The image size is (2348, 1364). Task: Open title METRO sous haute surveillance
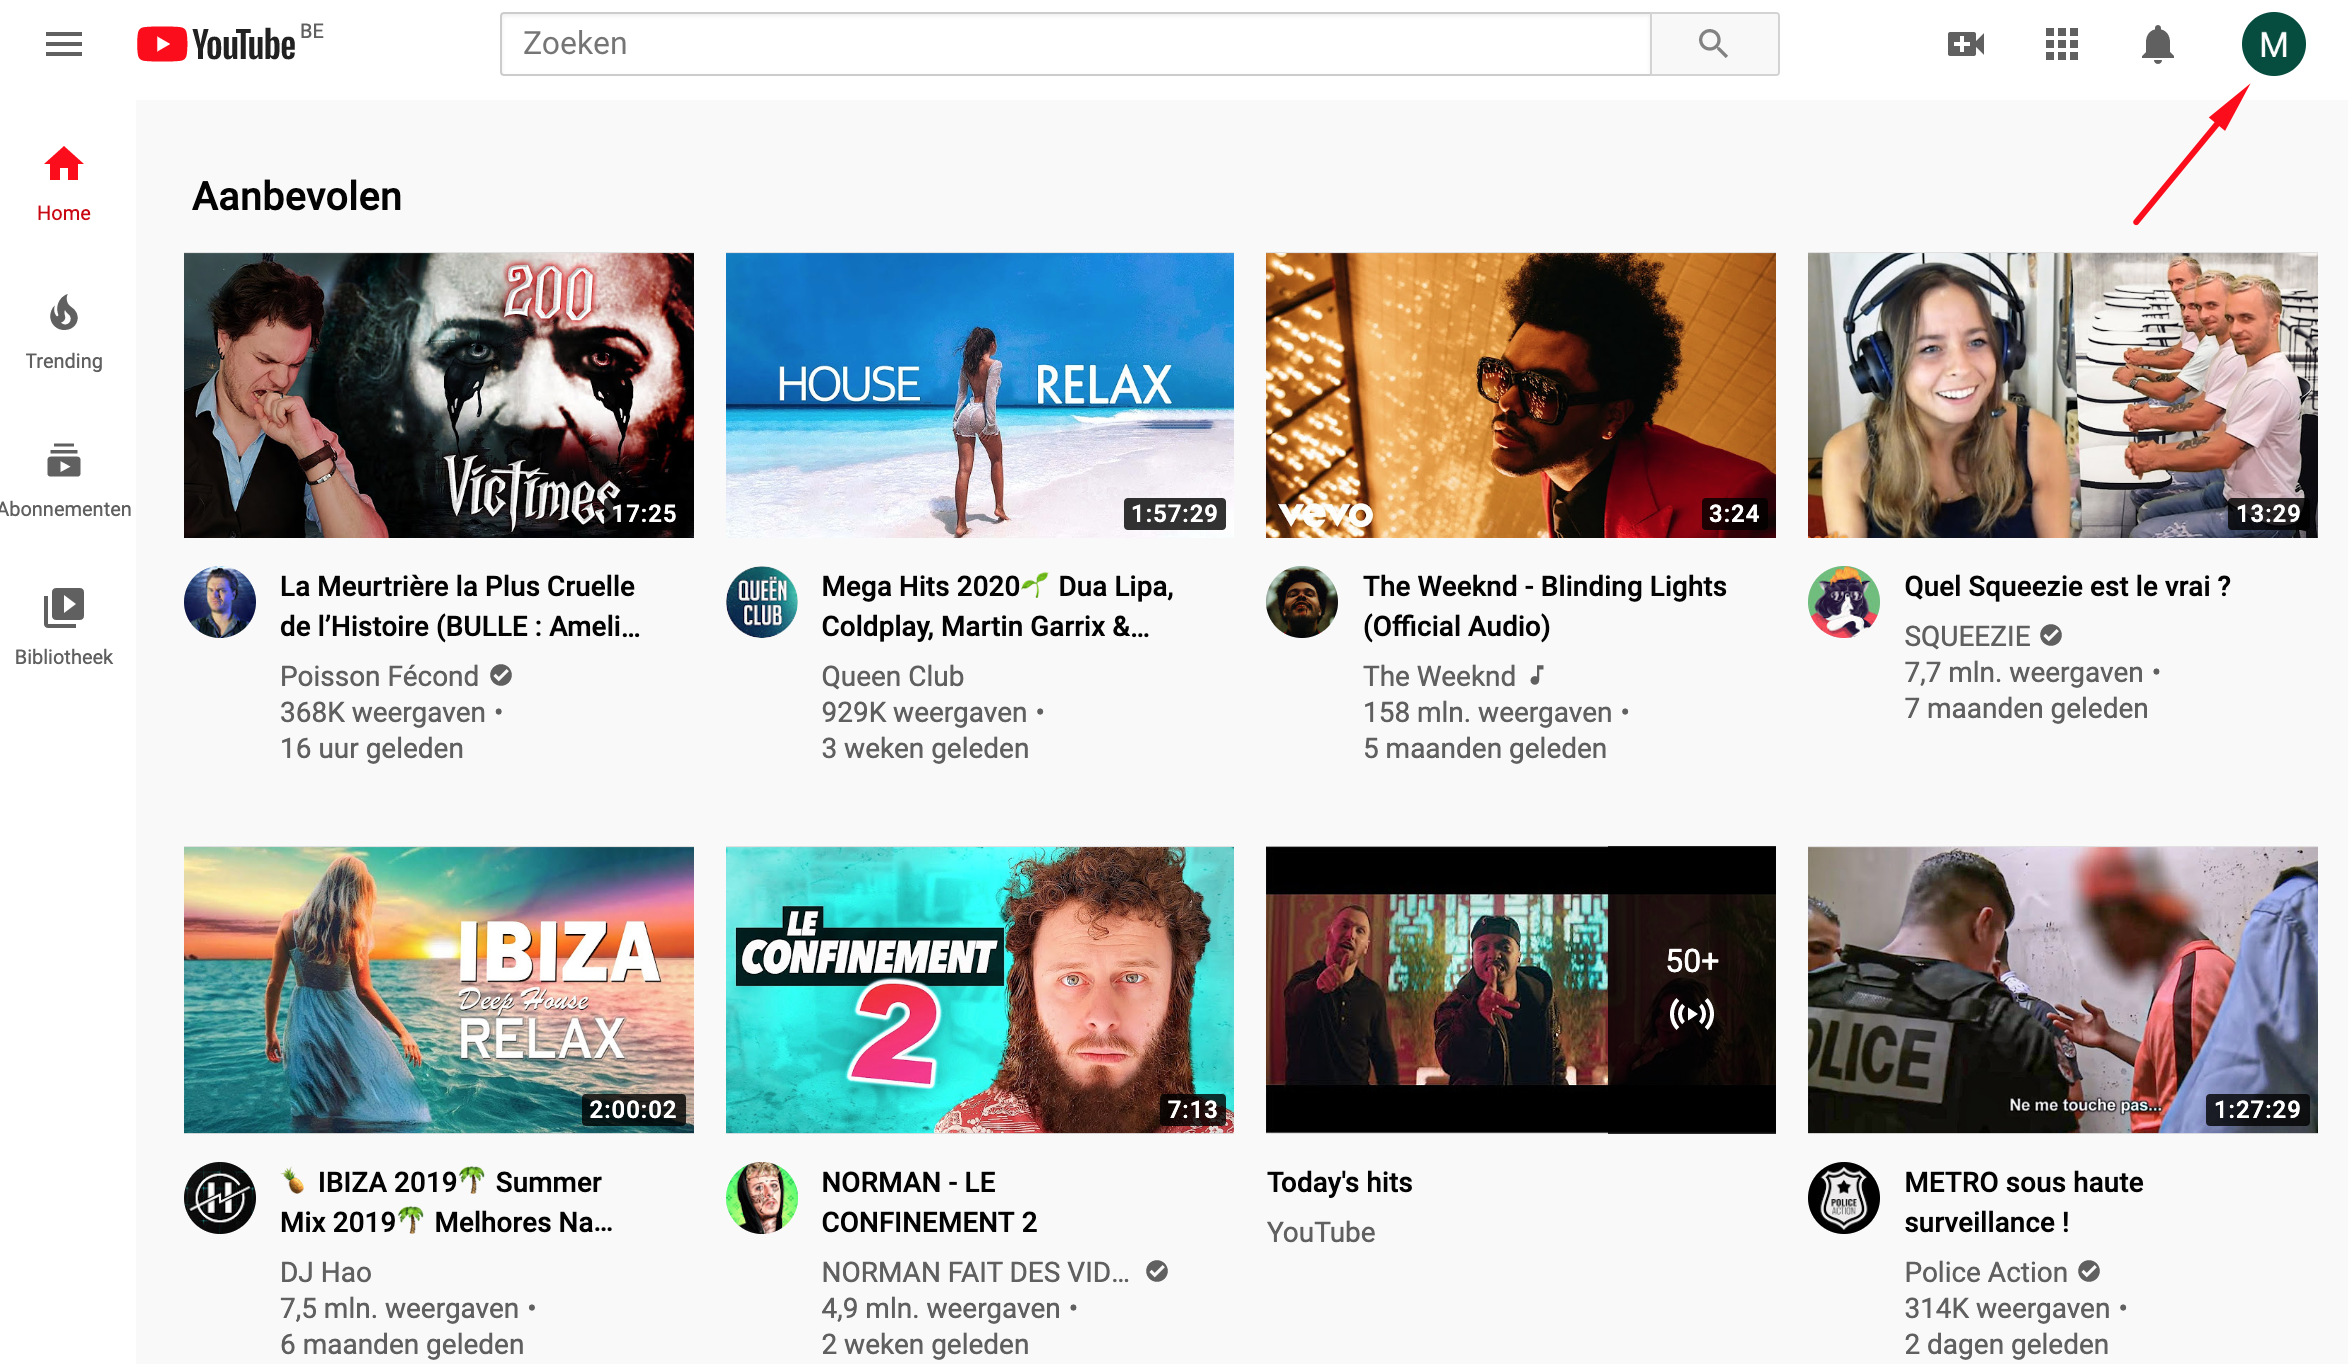2024,1202
